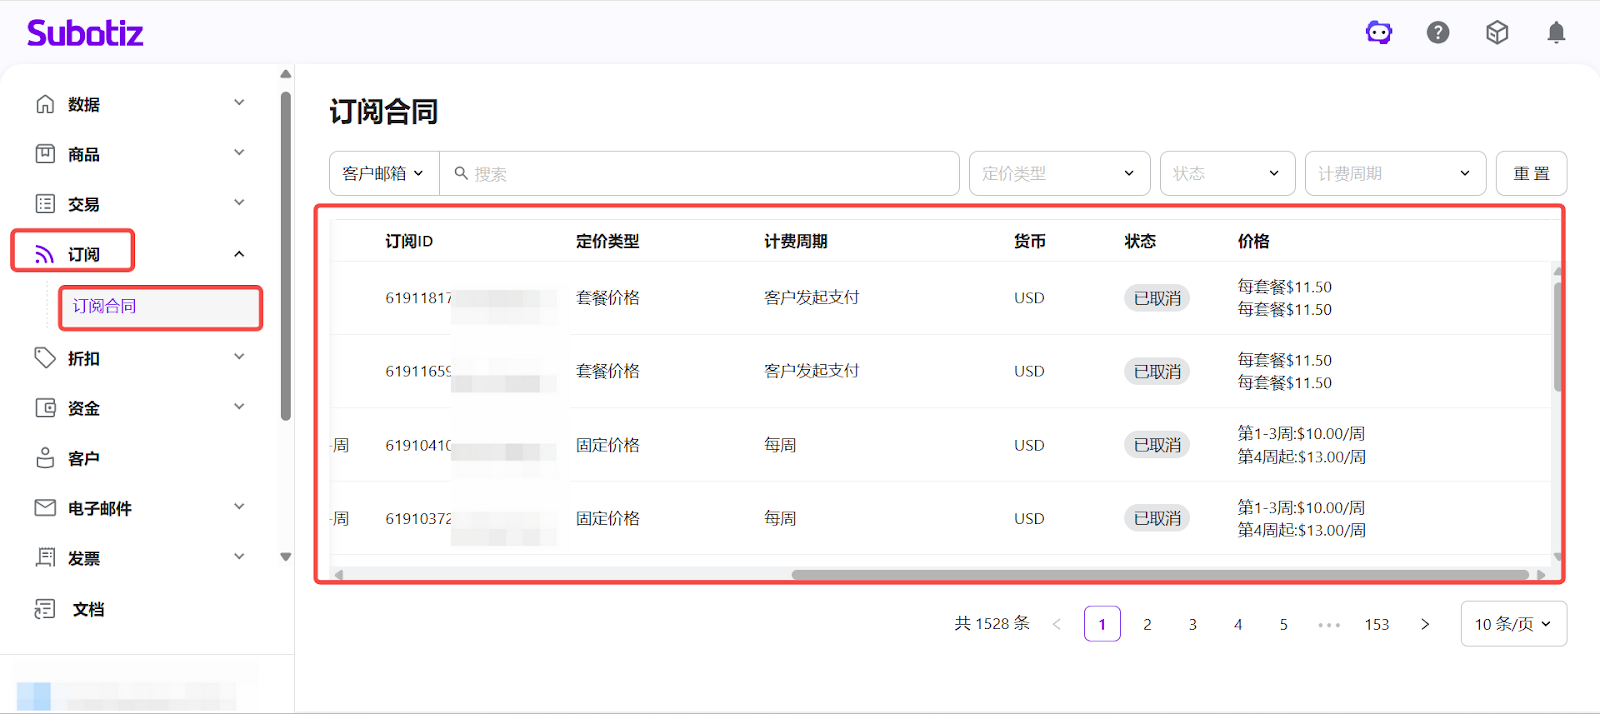The image size is (1600, 714).
Task: Open the 状态 filter dropdown
Action: click(1227, 174)
